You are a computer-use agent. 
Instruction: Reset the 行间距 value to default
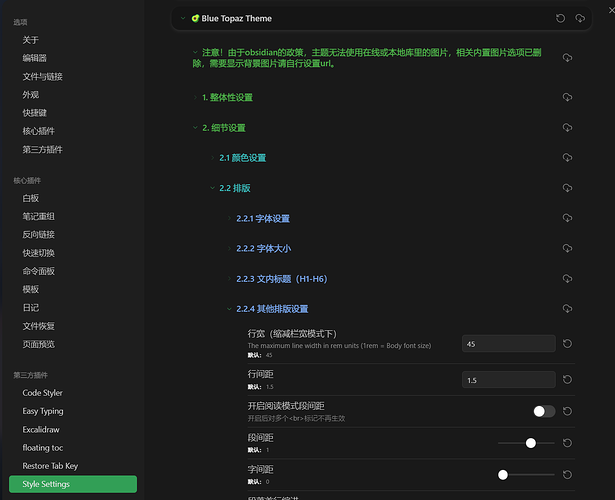click(567, 379)
